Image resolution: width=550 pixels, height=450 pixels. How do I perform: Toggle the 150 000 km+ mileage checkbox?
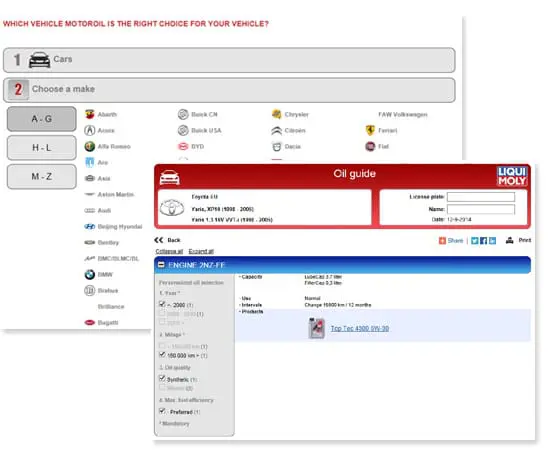(162, 355)
